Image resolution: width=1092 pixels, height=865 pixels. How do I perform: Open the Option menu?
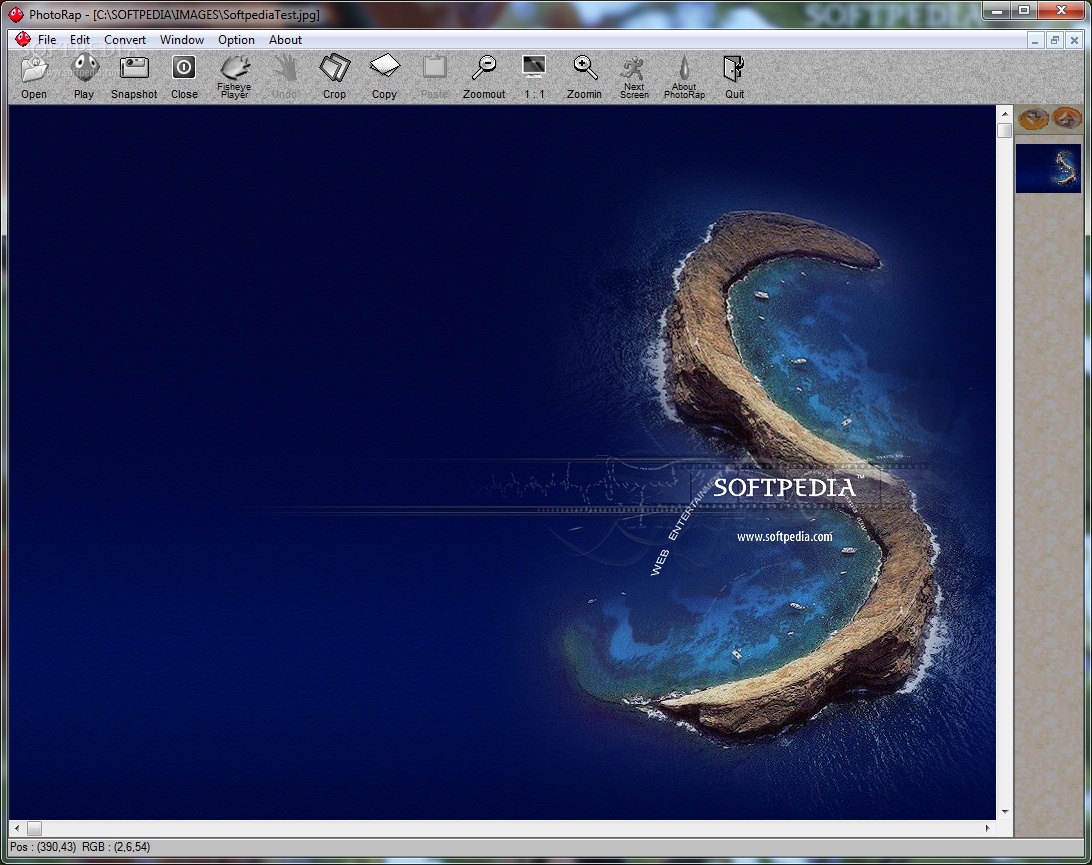pyautogui.click(x=236, y=40)
